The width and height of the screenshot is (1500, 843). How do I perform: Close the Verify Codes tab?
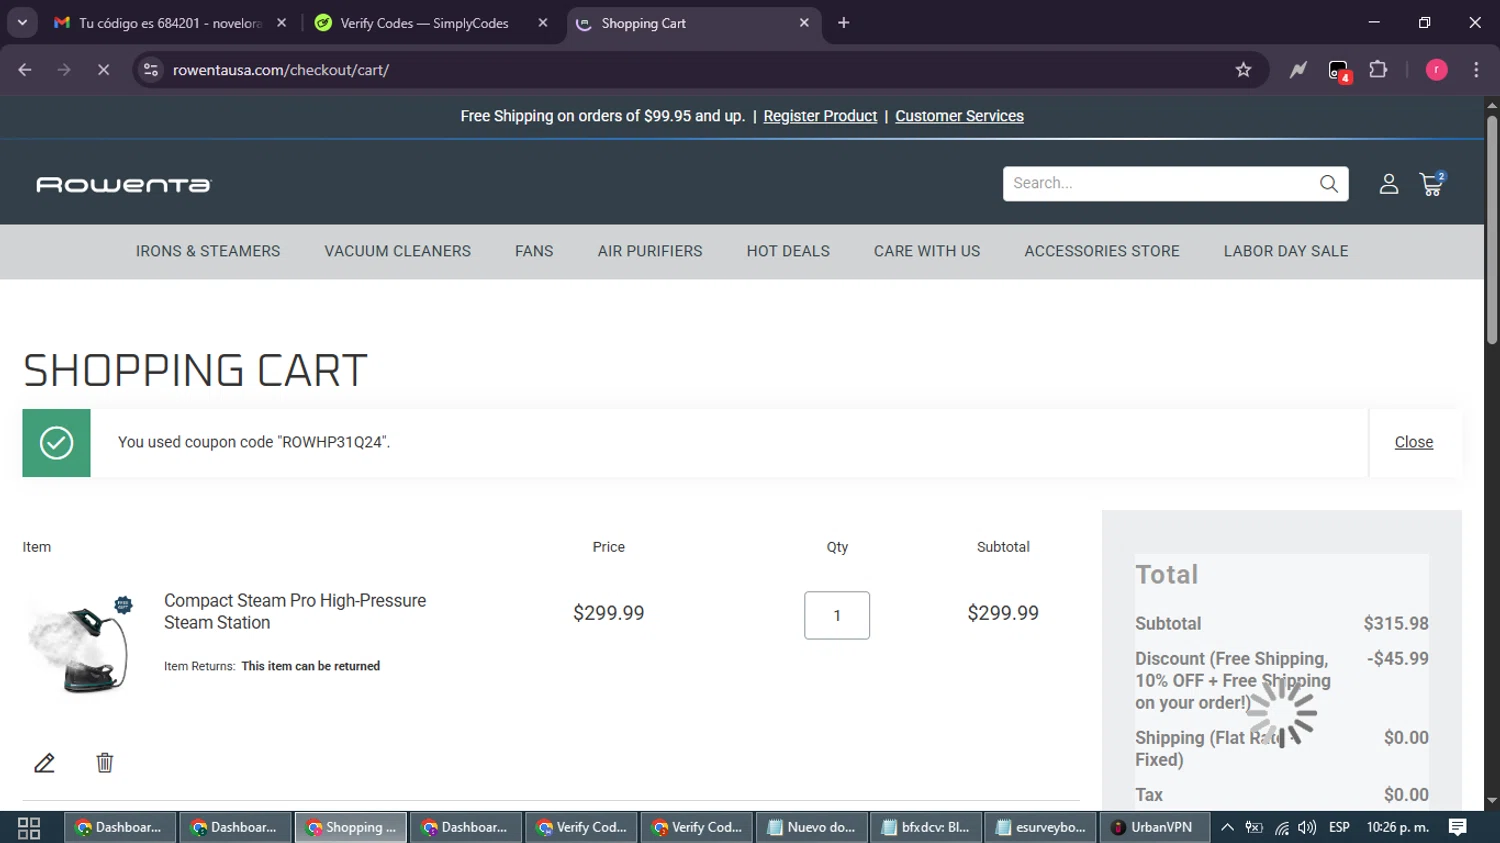click(543, 23)
